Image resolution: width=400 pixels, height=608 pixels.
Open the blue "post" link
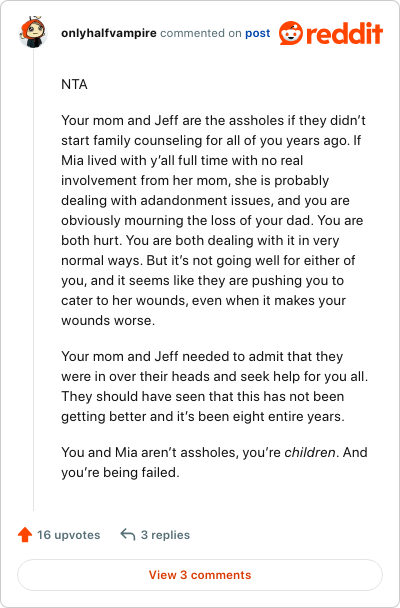pyautogui.click(x=257, y=33)
